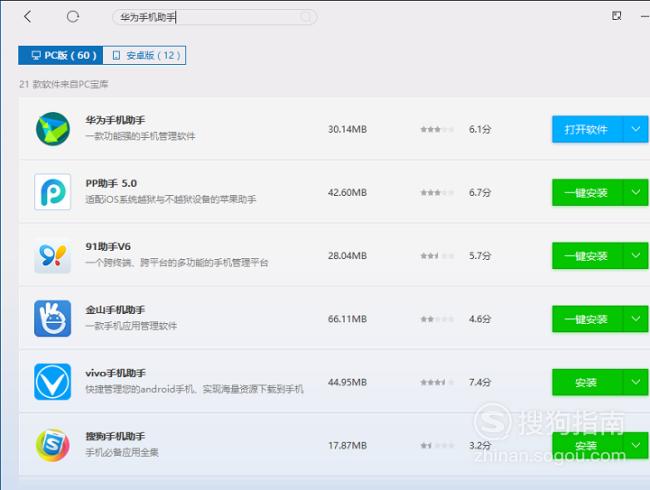Click the 6.7分 score
The height and width of the screenshot is (490, 650).
pyautogui.click(x=480, y=192)
